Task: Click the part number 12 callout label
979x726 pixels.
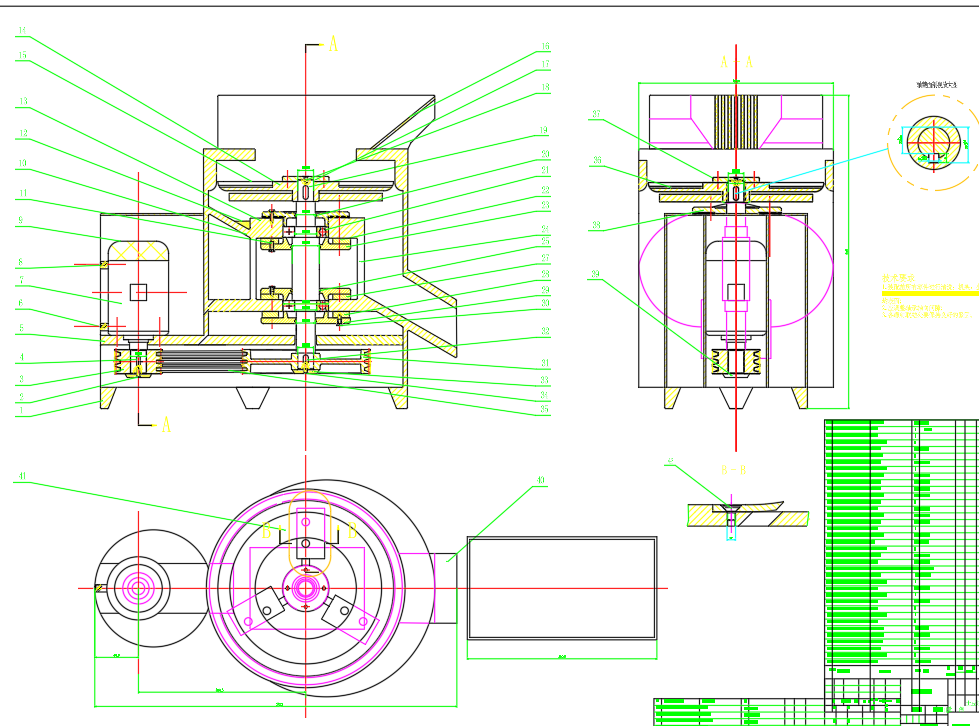Action: [23, 133]
